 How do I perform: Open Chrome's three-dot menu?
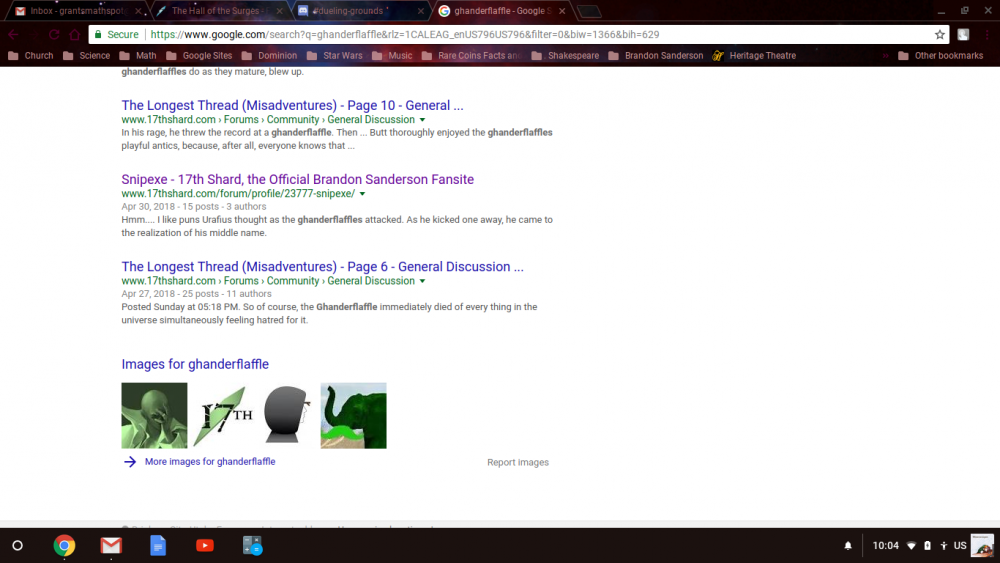coord(987,34)
